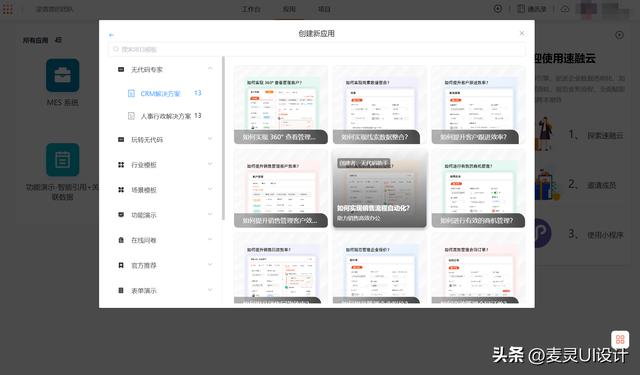The image size is (640, 375).
Task: Open 通讯录 in the top bar
Action: [x=532, y=9]
